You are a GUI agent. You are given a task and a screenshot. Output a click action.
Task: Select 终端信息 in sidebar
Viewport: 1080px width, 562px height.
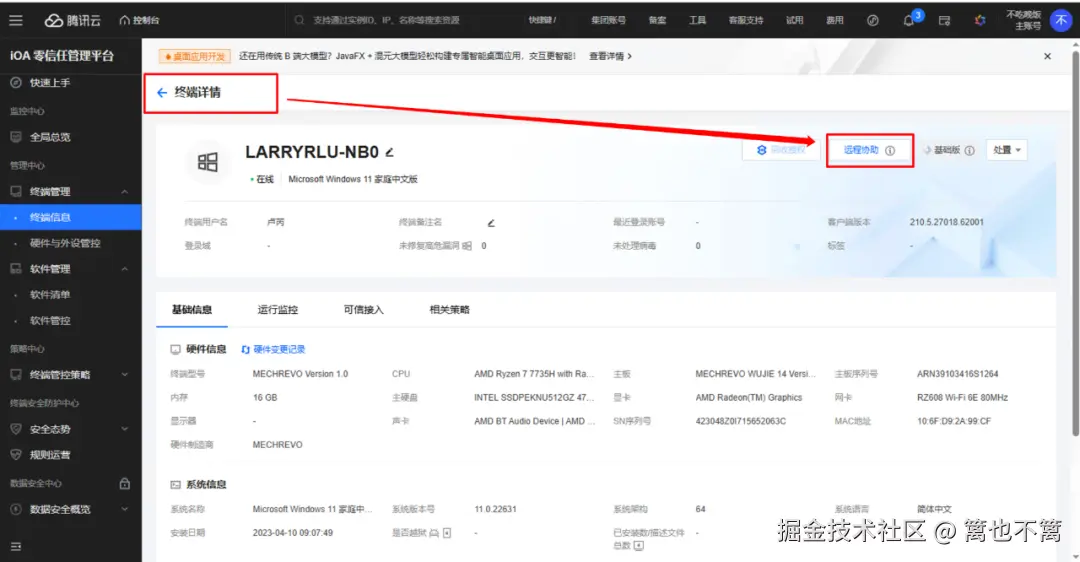click(71, 217)
